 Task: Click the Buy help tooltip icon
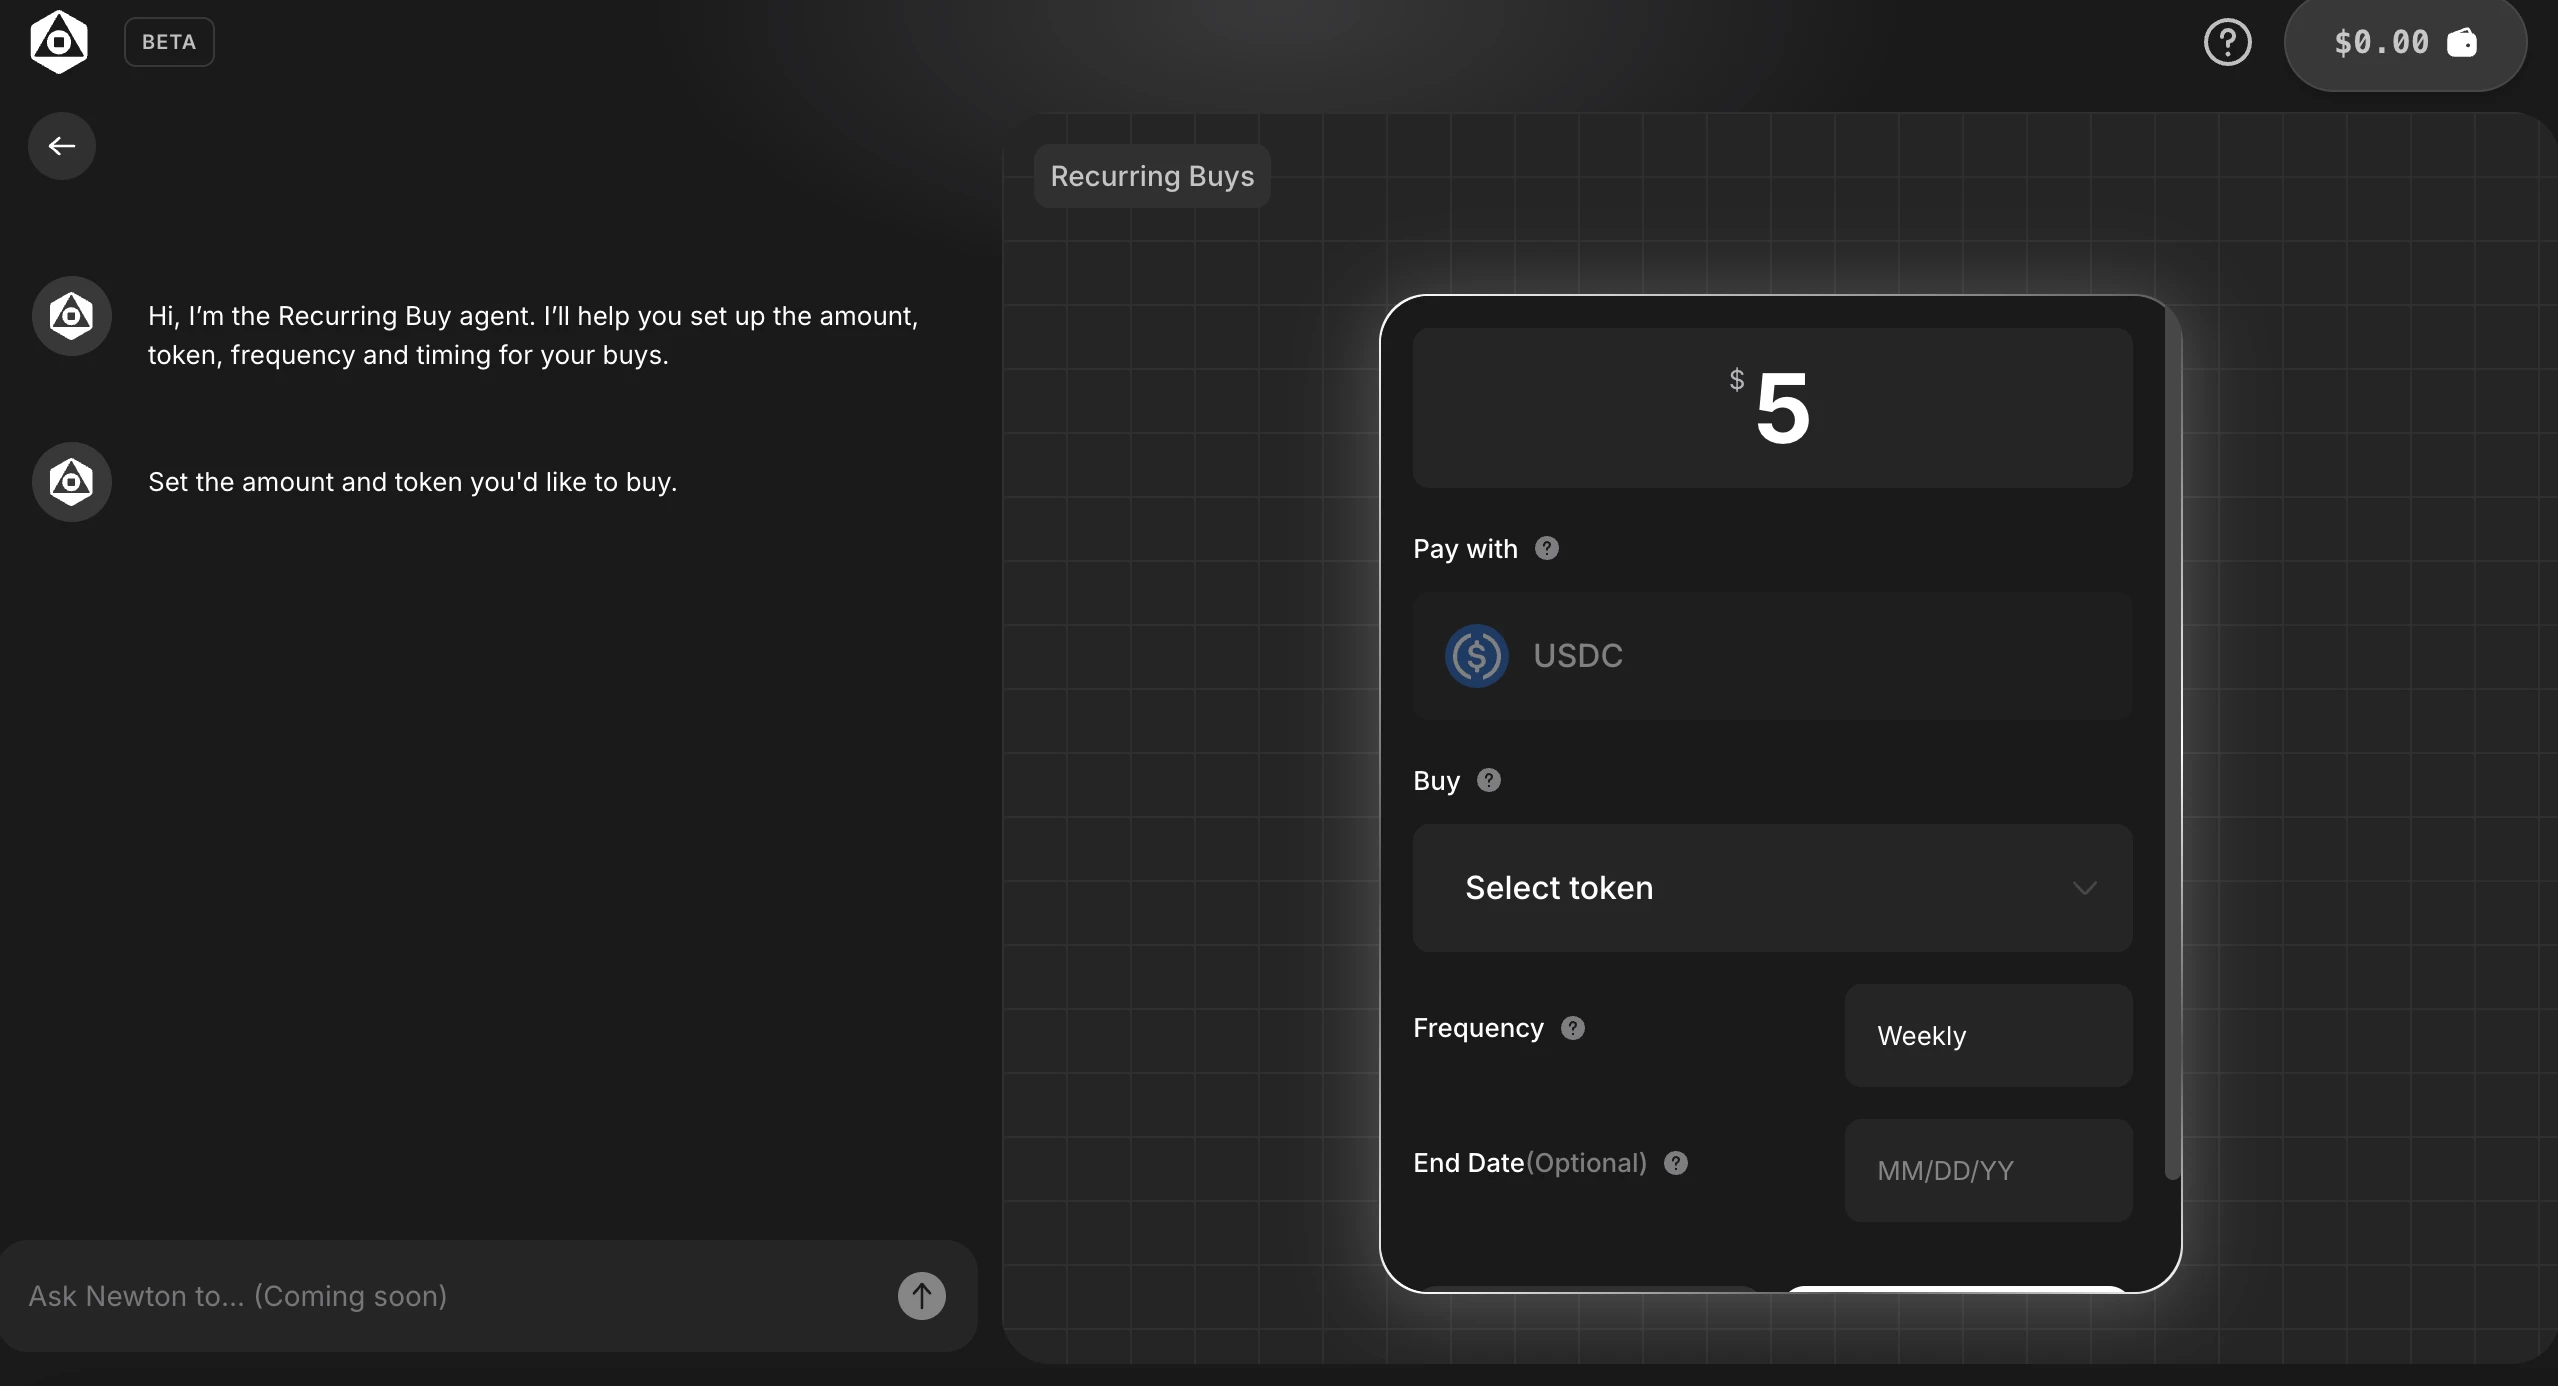1488,780
